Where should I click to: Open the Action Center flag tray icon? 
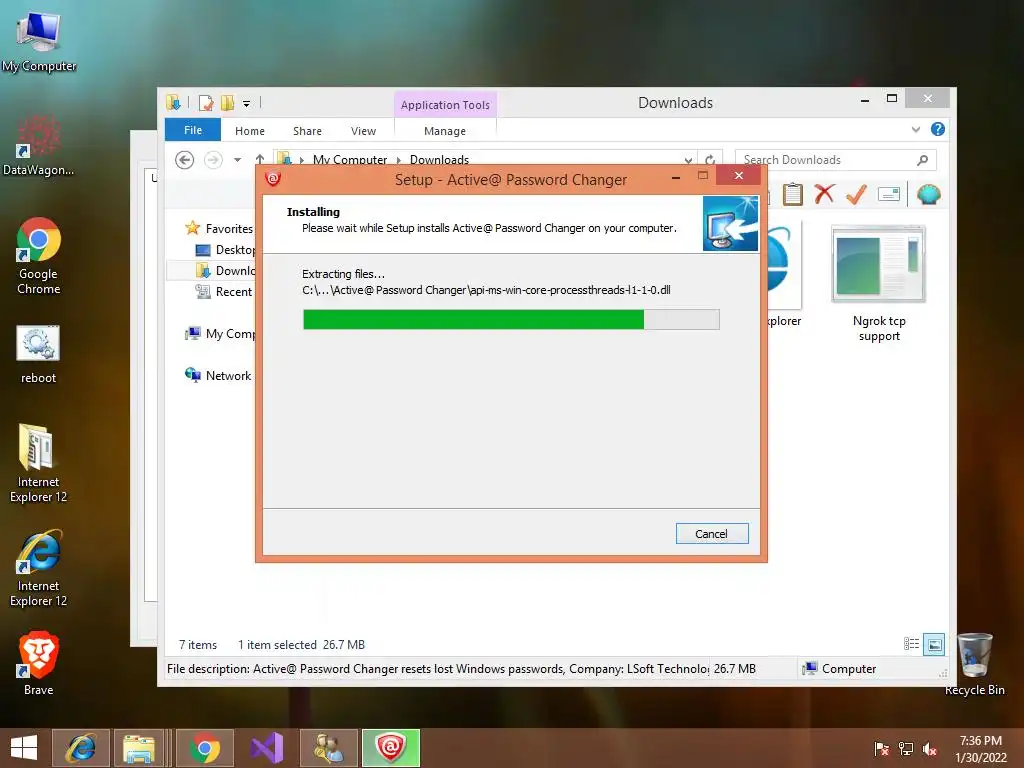[882, 749]
